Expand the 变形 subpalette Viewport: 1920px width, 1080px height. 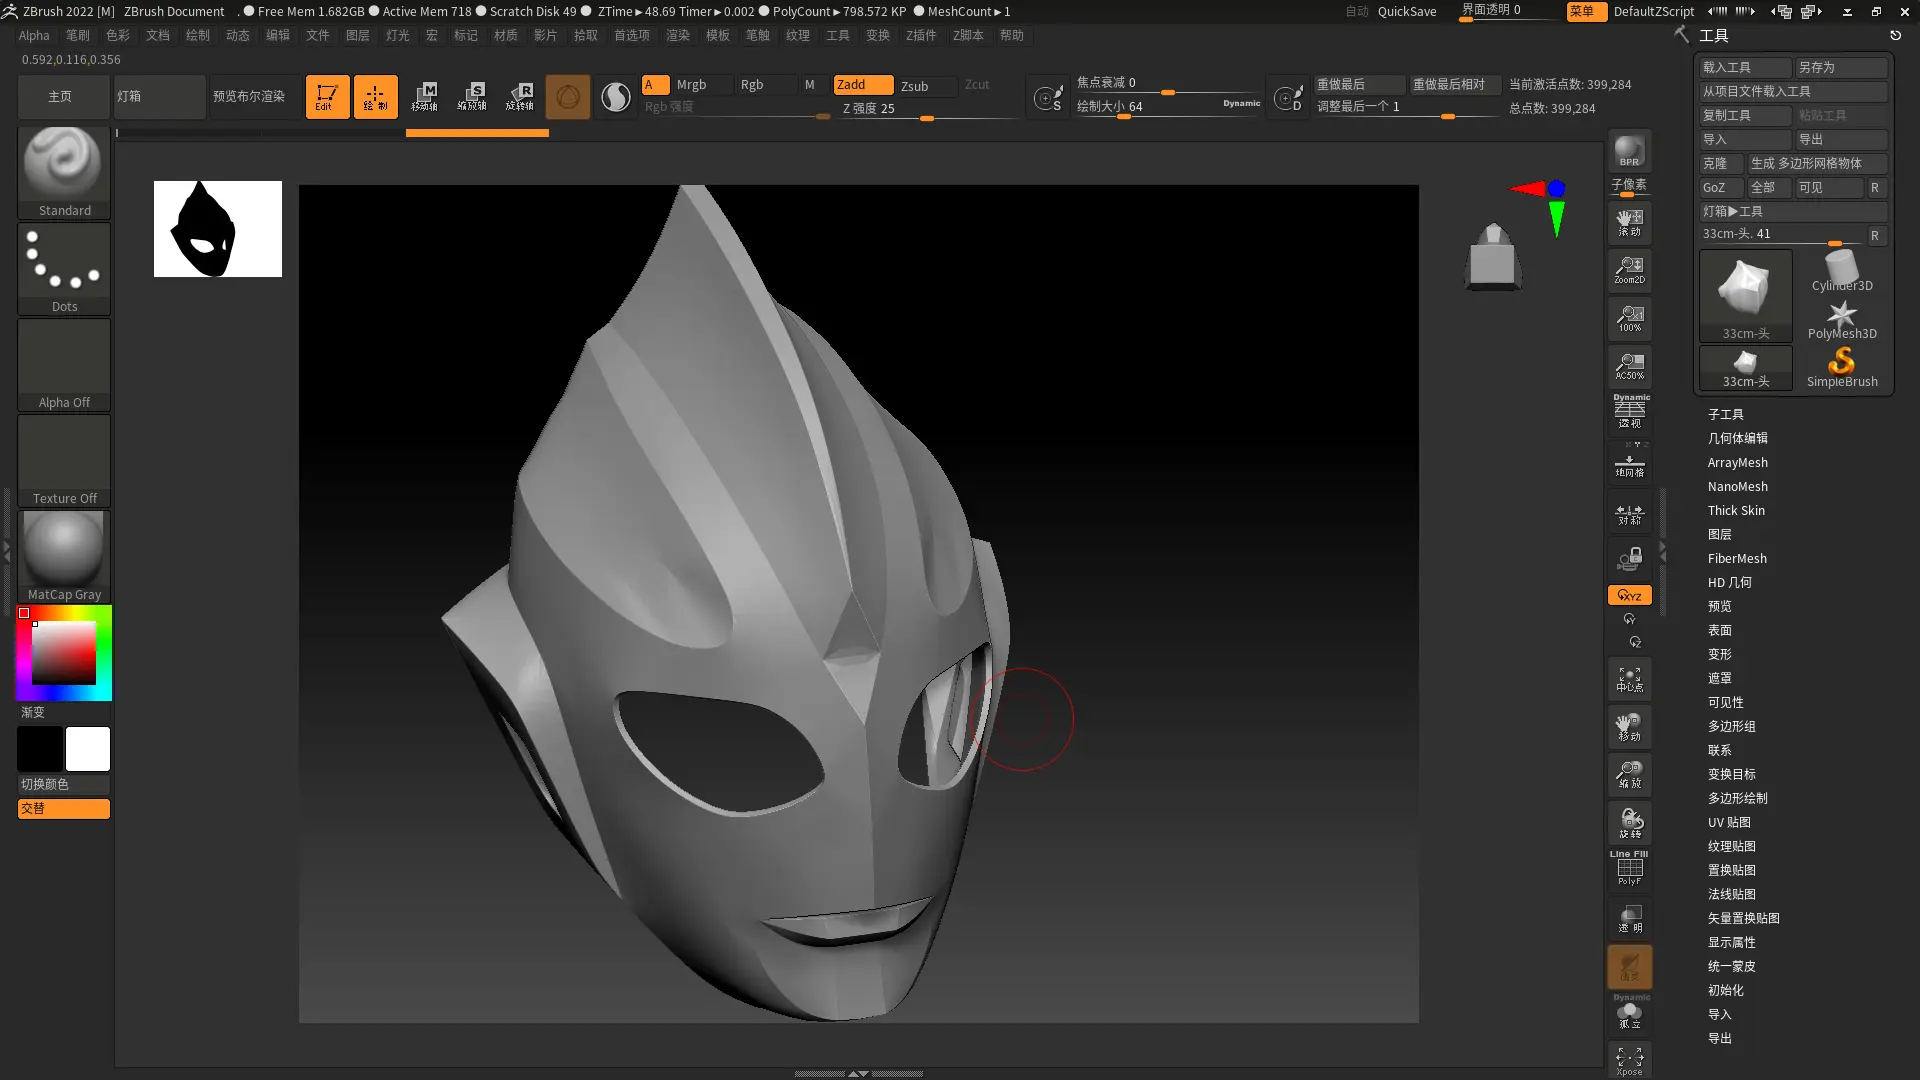coord(1719,654)
